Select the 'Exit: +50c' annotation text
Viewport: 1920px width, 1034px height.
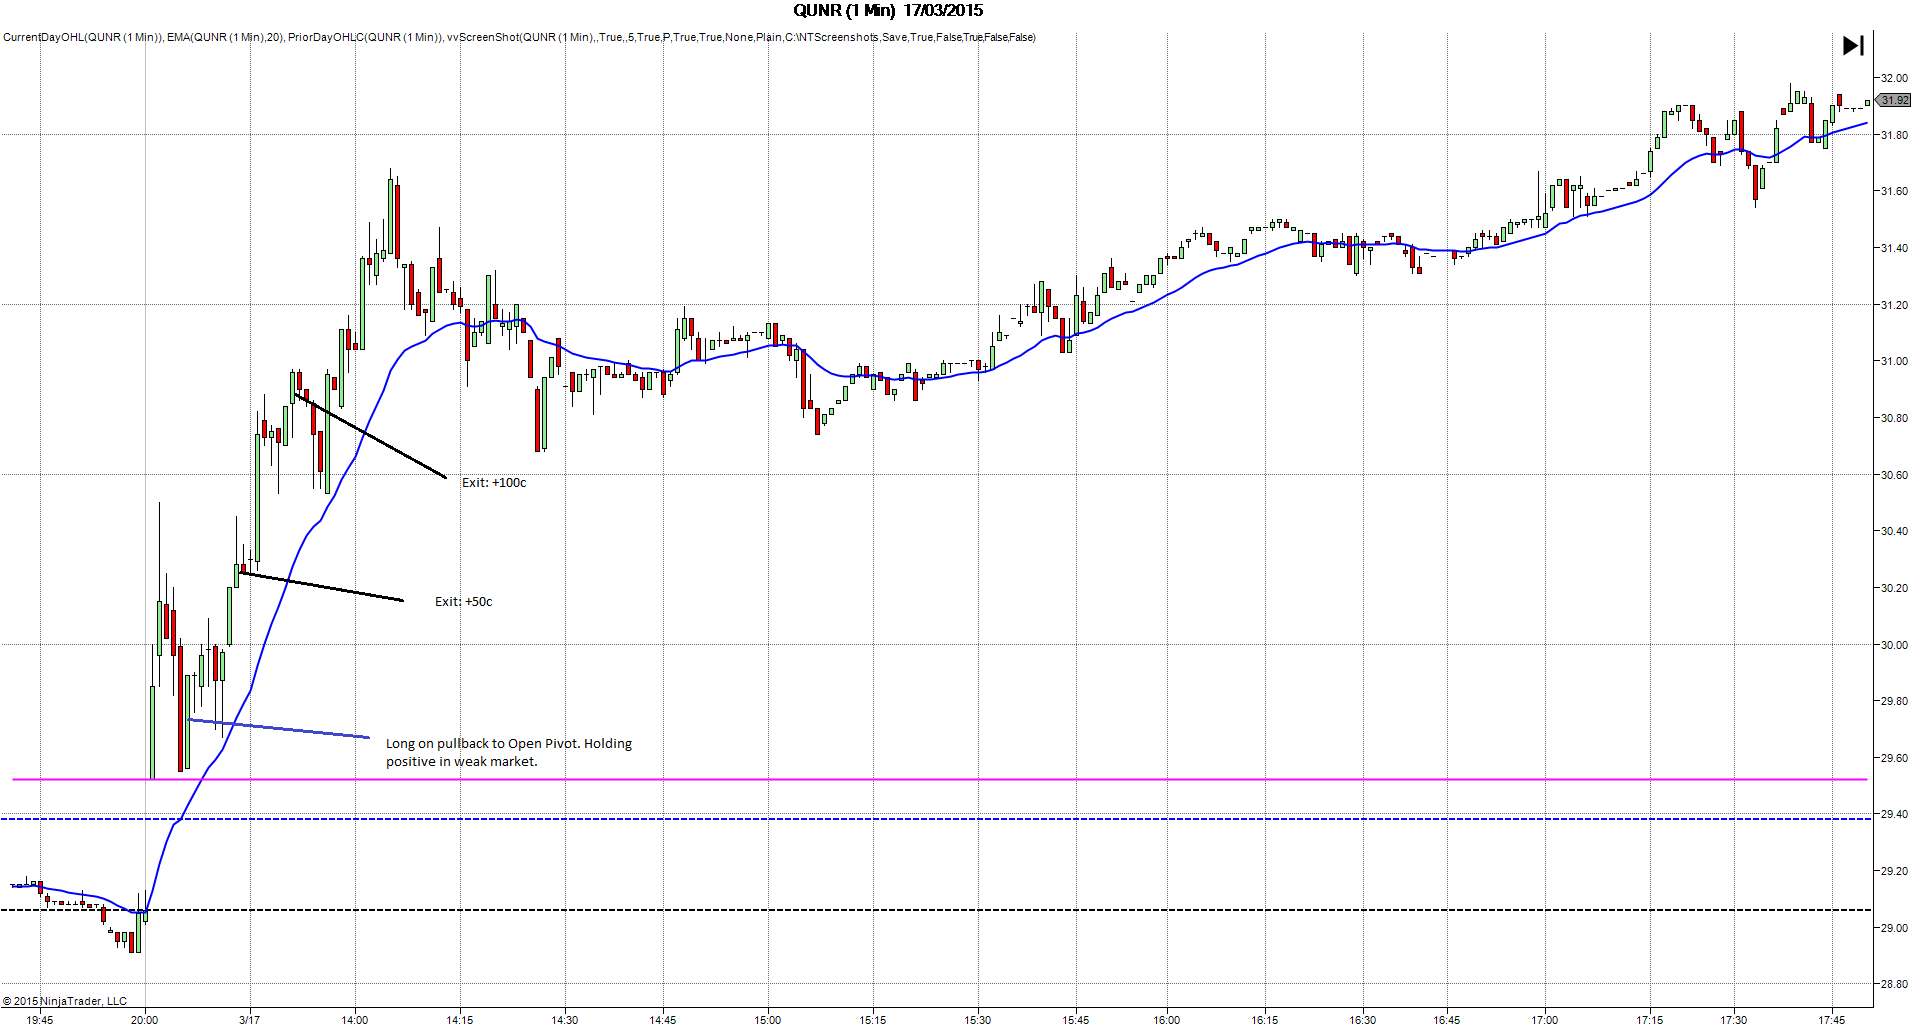tap(464, 602)
